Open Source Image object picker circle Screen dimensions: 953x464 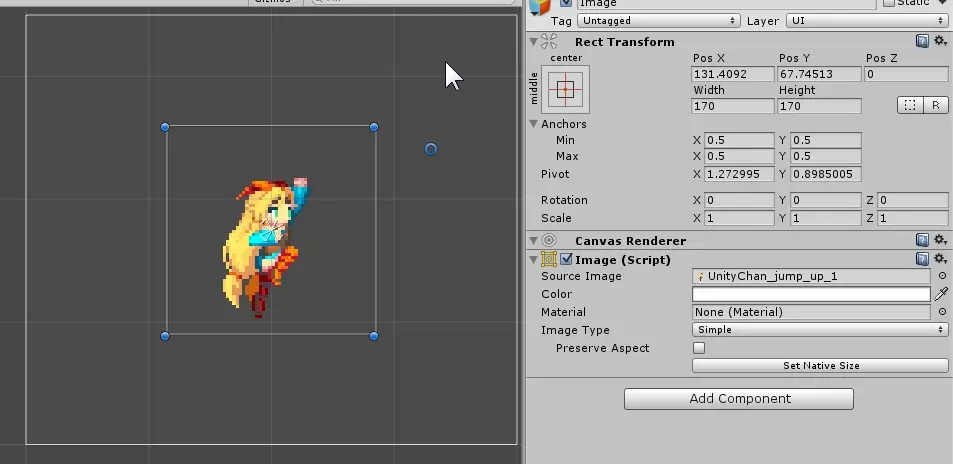coord(942,276)
